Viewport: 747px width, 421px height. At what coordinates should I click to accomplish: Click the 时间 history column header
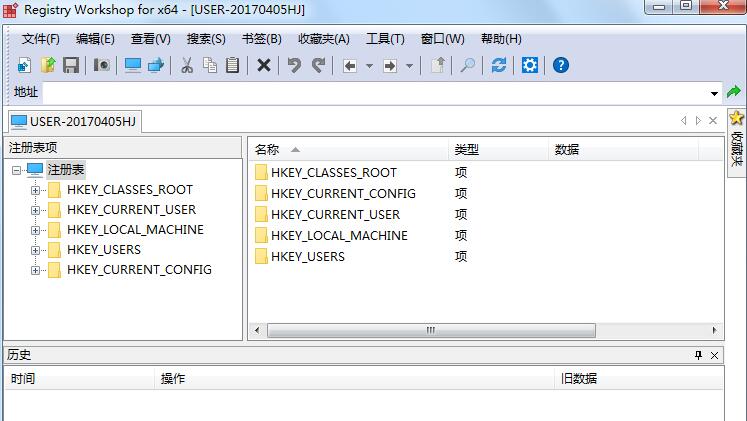coord(80,379)
